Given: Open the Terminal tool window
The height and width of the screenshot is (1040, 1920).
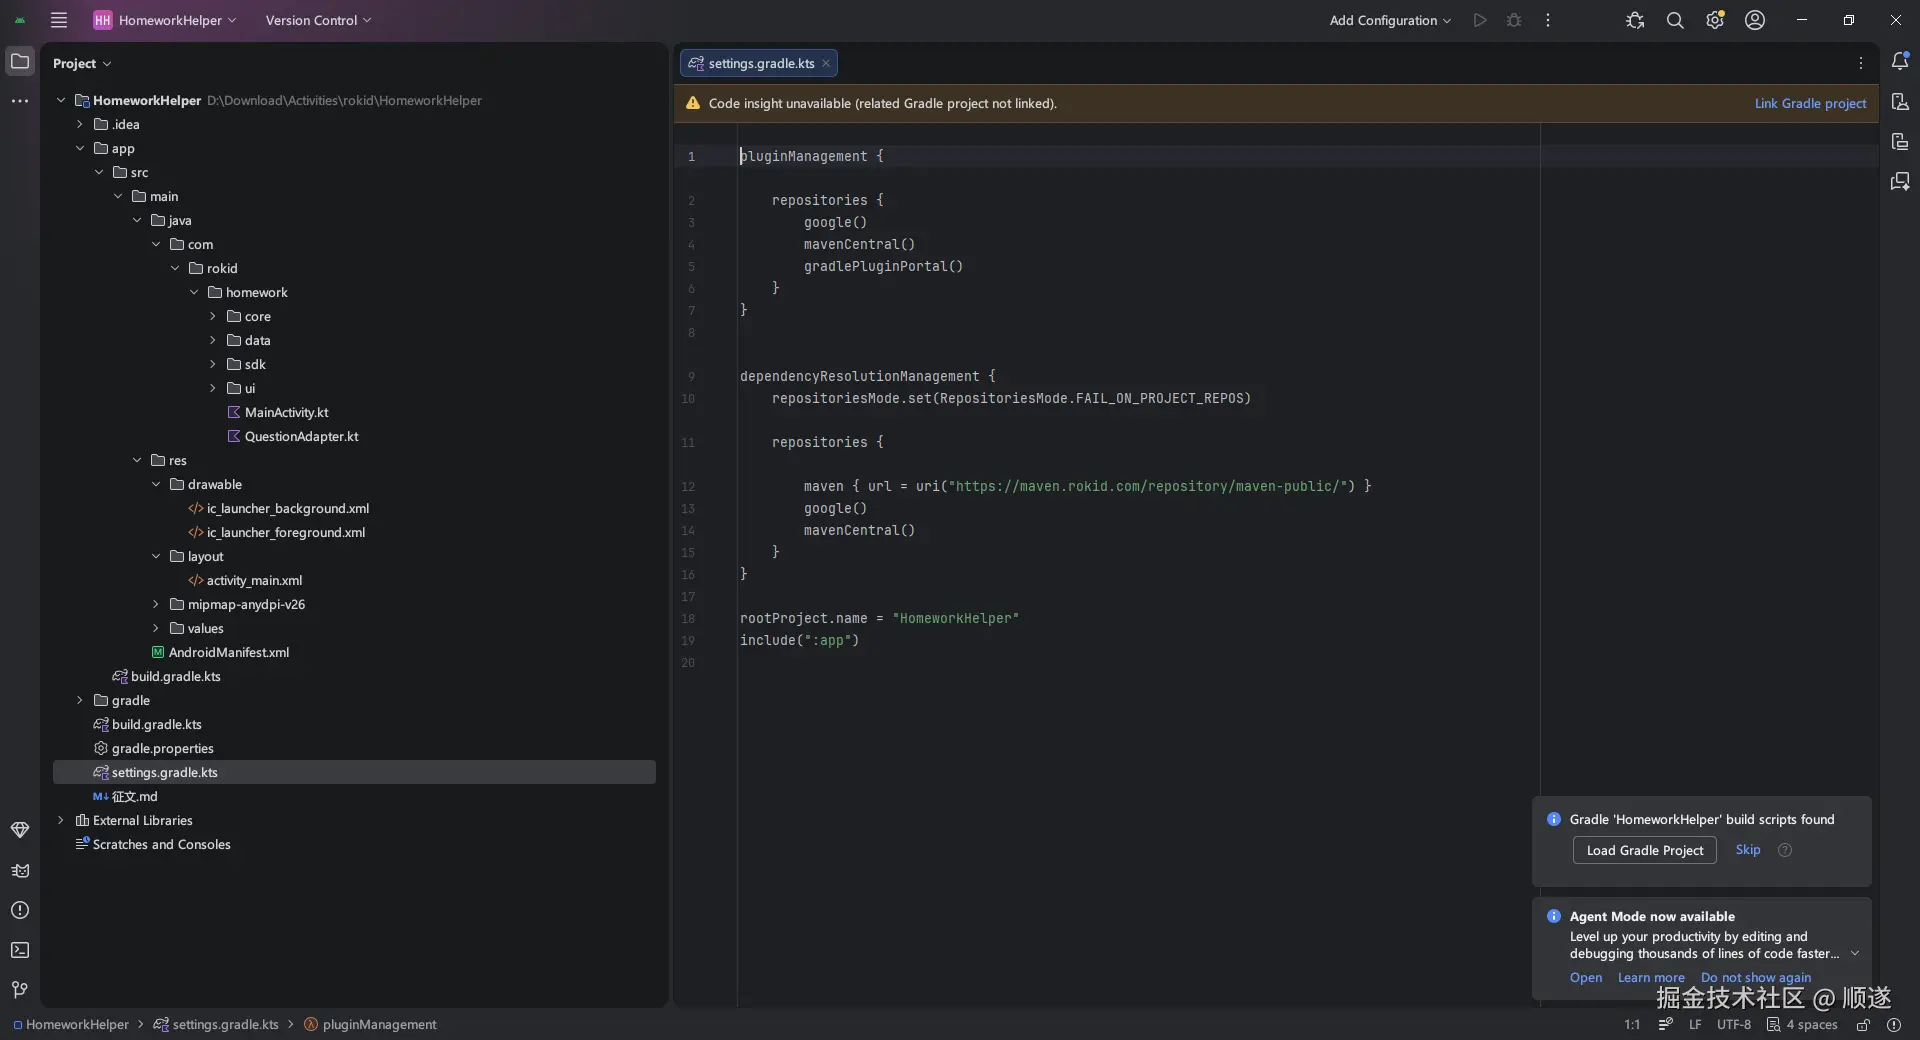Looking at the screenshot, I should (x=20, y=950).
